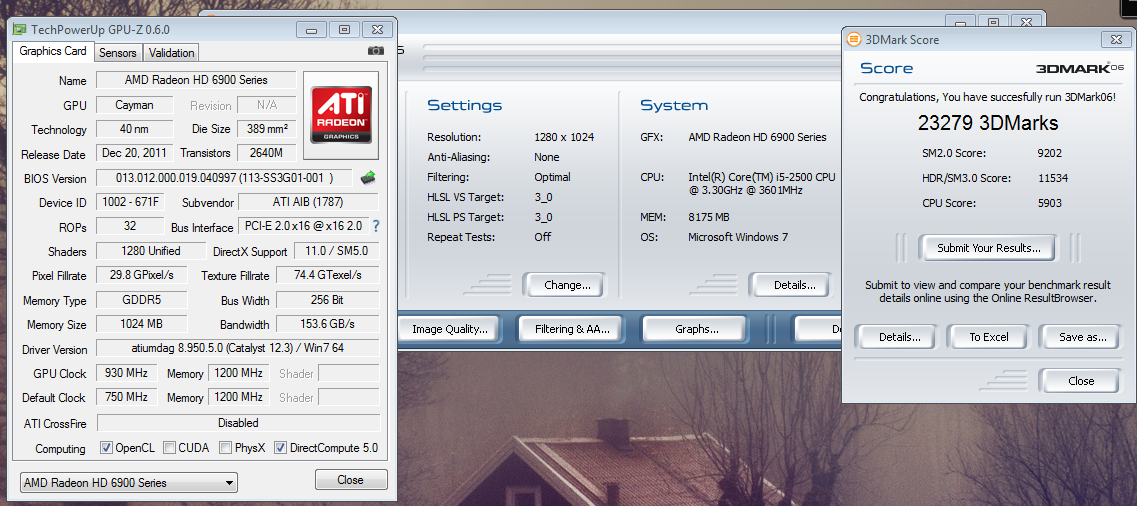Open Filtering & AA options

pyautogui.click(x=572, y=329)
